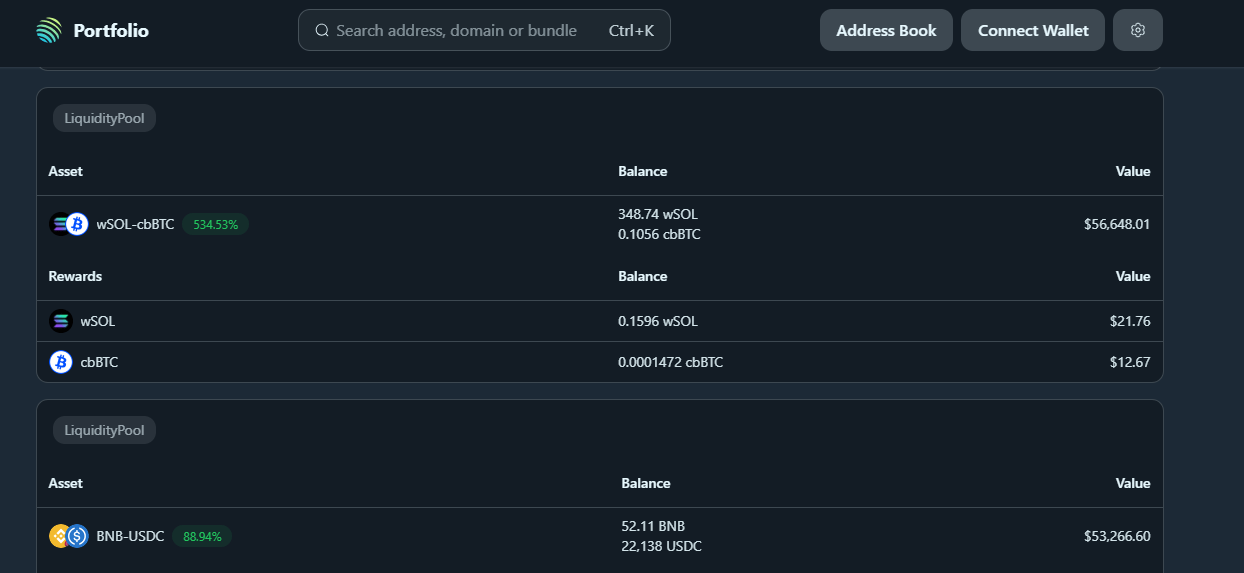Click the wSOL-cbBTC pair token icon
The width and height of the screenshot is (1244, 573).
coord(69,224)
